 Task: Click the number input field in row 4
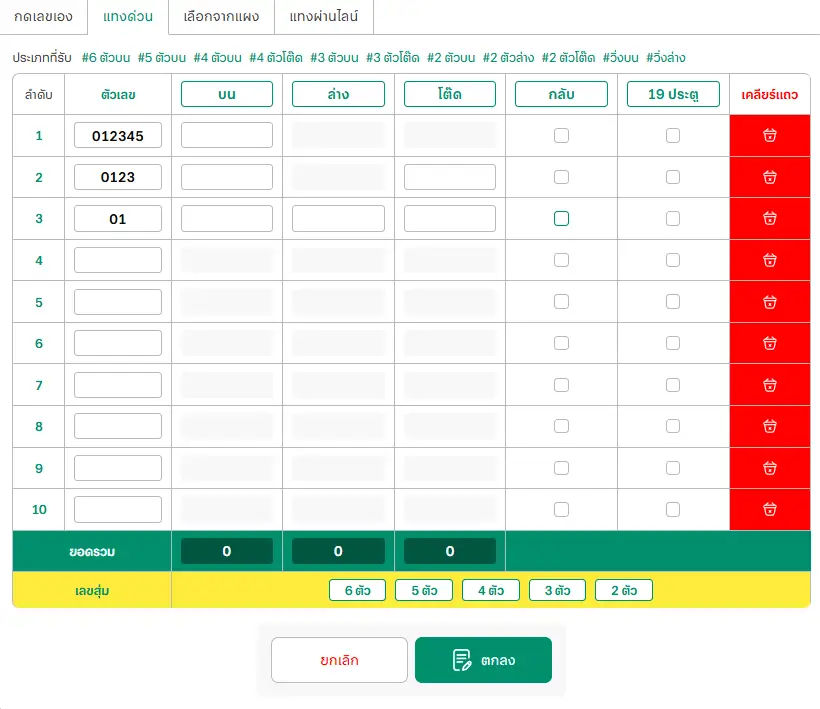pyautogui.click(x=118, y=260)
